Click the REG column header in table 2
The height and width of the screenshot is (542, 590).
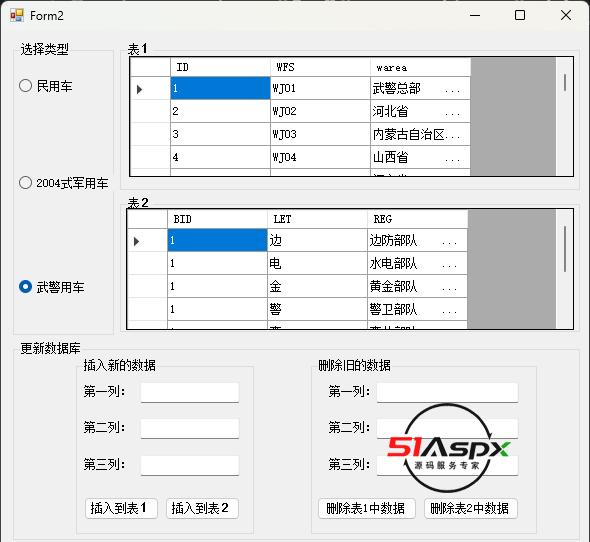pyautogui.click(x=417, y=219)
